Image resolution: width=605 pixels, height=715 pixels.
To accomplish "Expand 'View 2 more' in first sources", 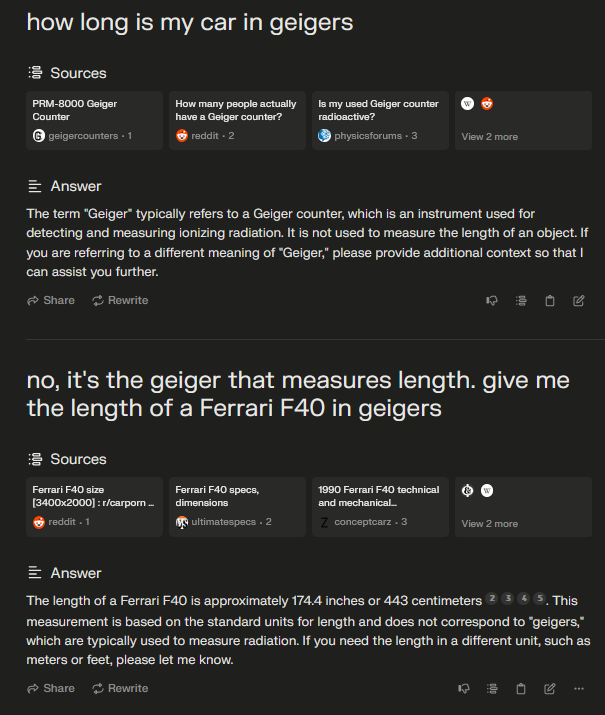I will click(489, 137).
